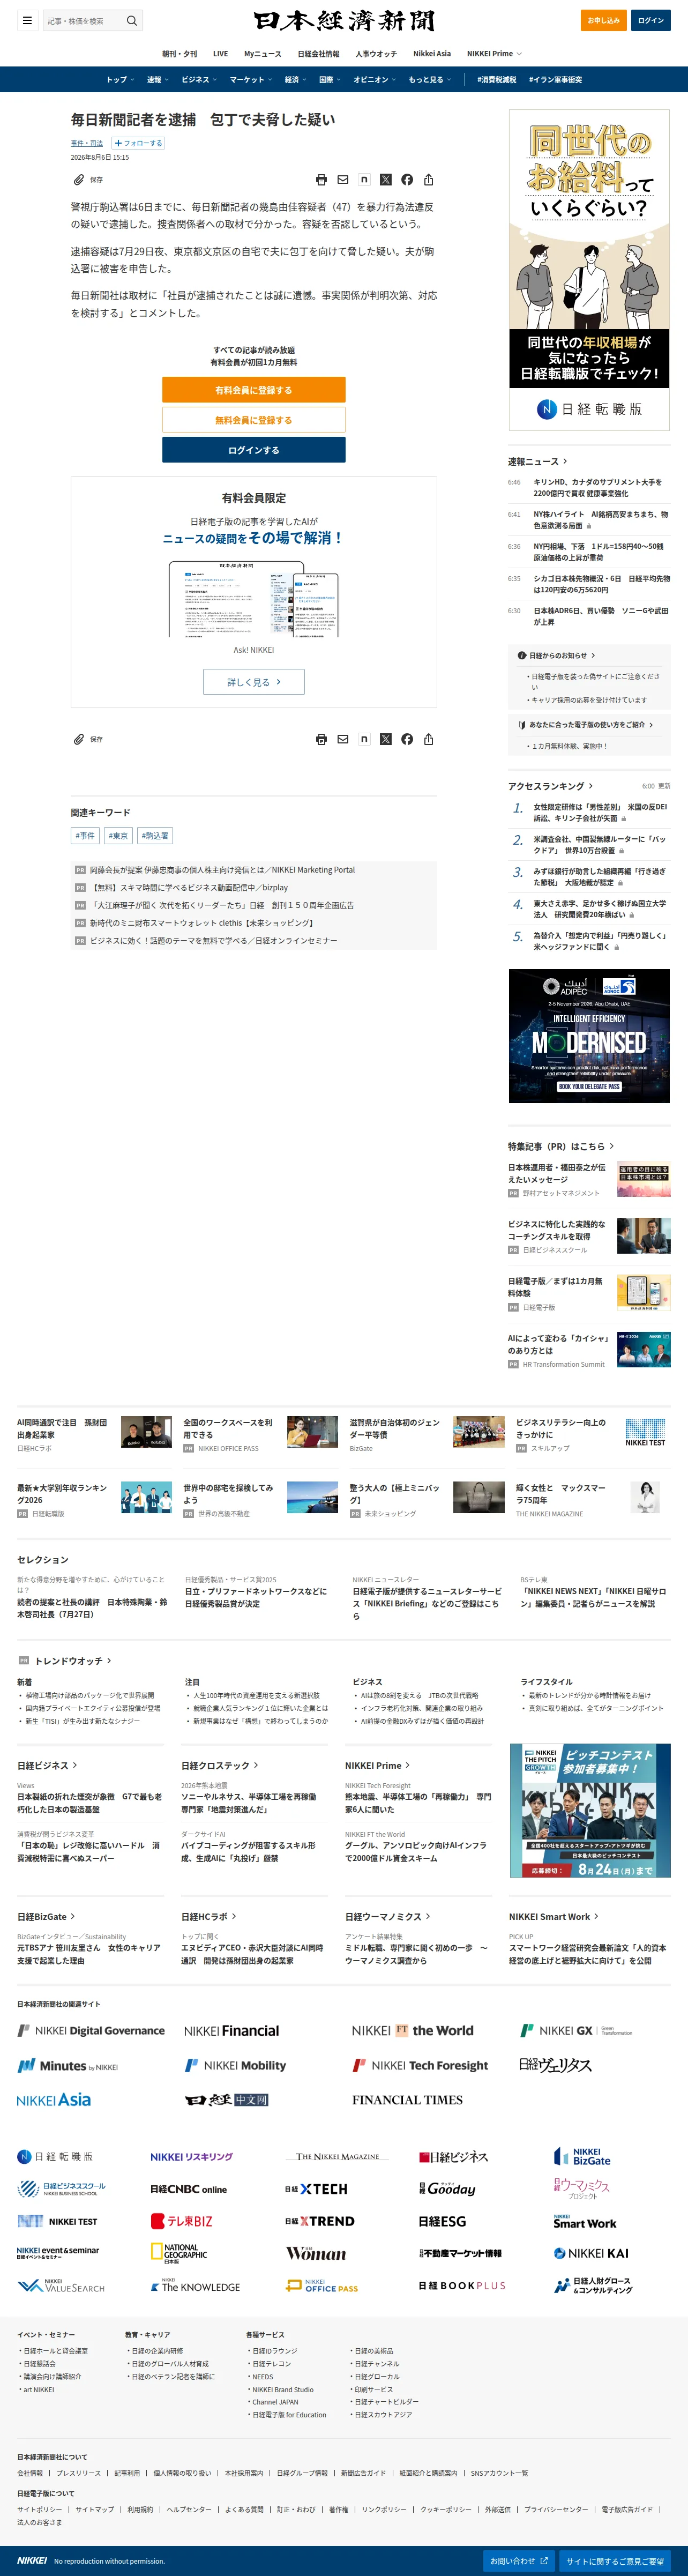The width and height of the screenshot is (688, 2576).
Task: Open the 日経転職版 salary advertisement banner
Action: [x=589, y=270]
